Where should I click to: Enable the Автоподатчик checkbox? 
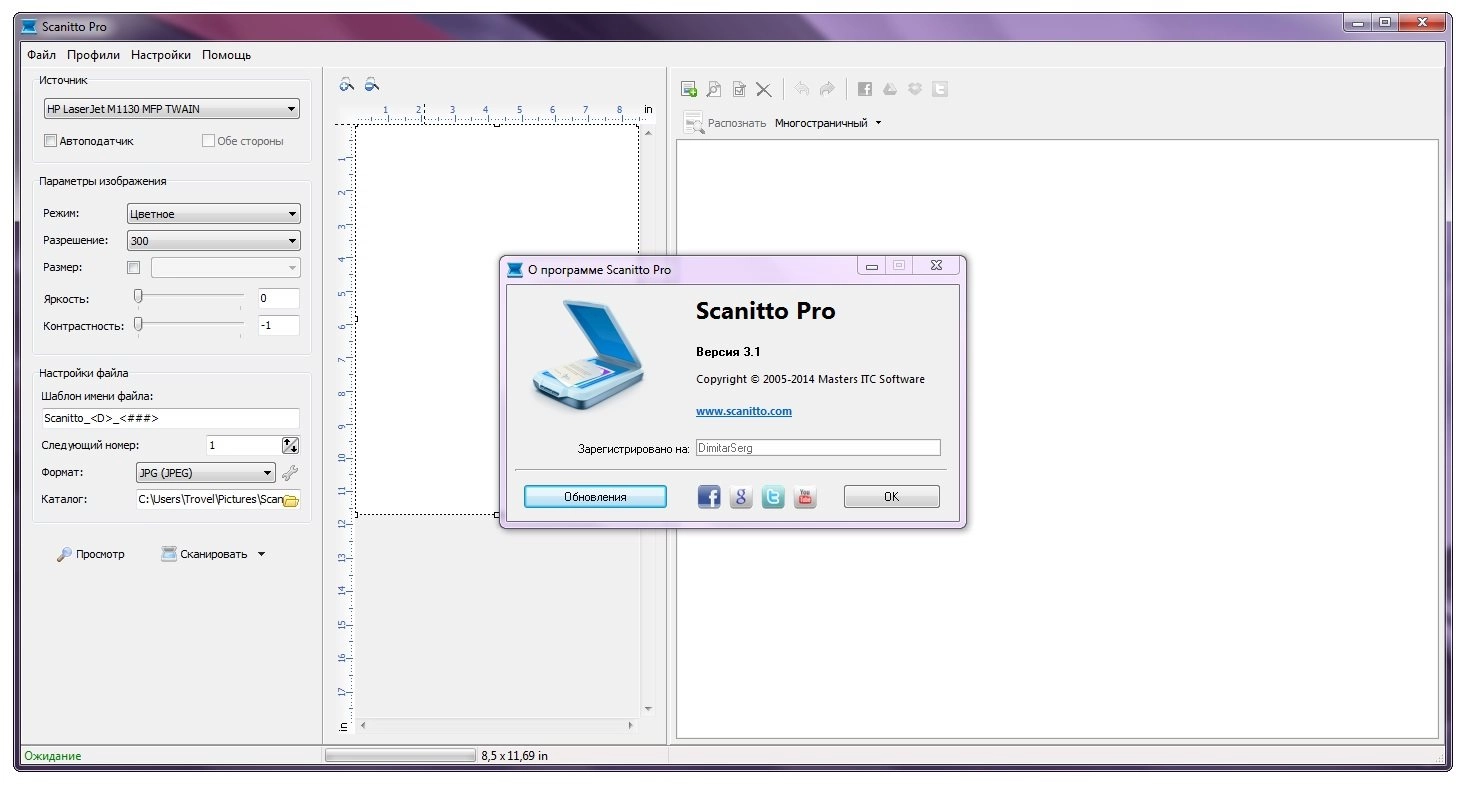tap(50, 141)
